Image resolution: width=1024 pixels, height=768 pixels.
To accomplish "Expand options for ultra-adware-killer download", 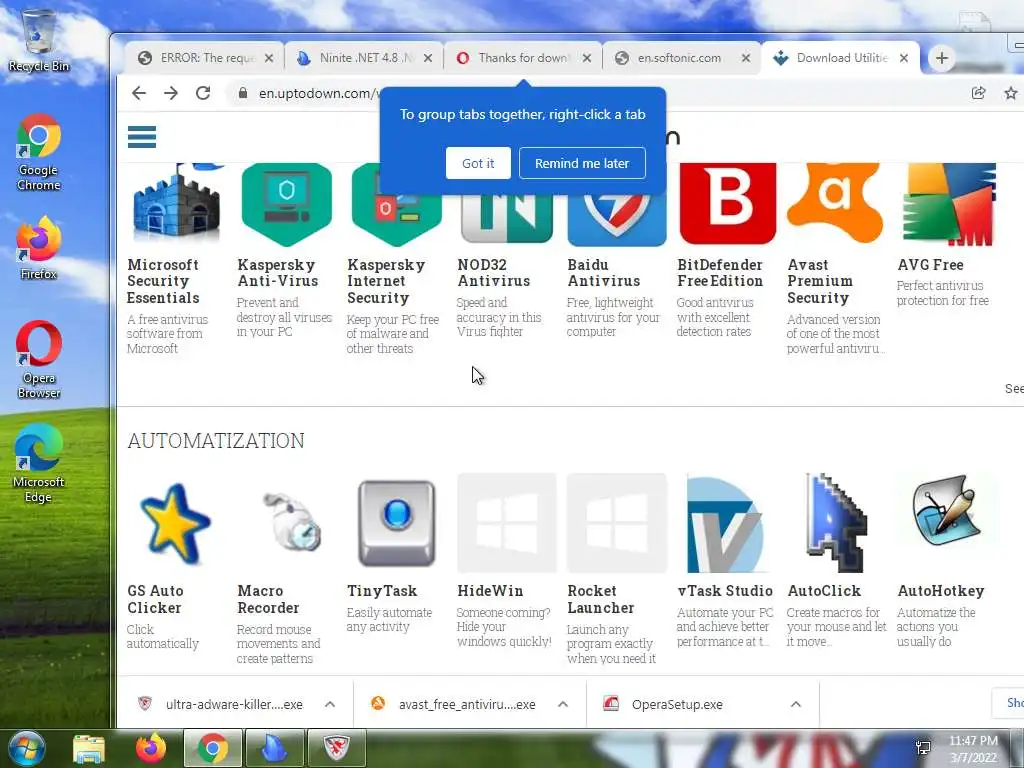I will 330,704.
